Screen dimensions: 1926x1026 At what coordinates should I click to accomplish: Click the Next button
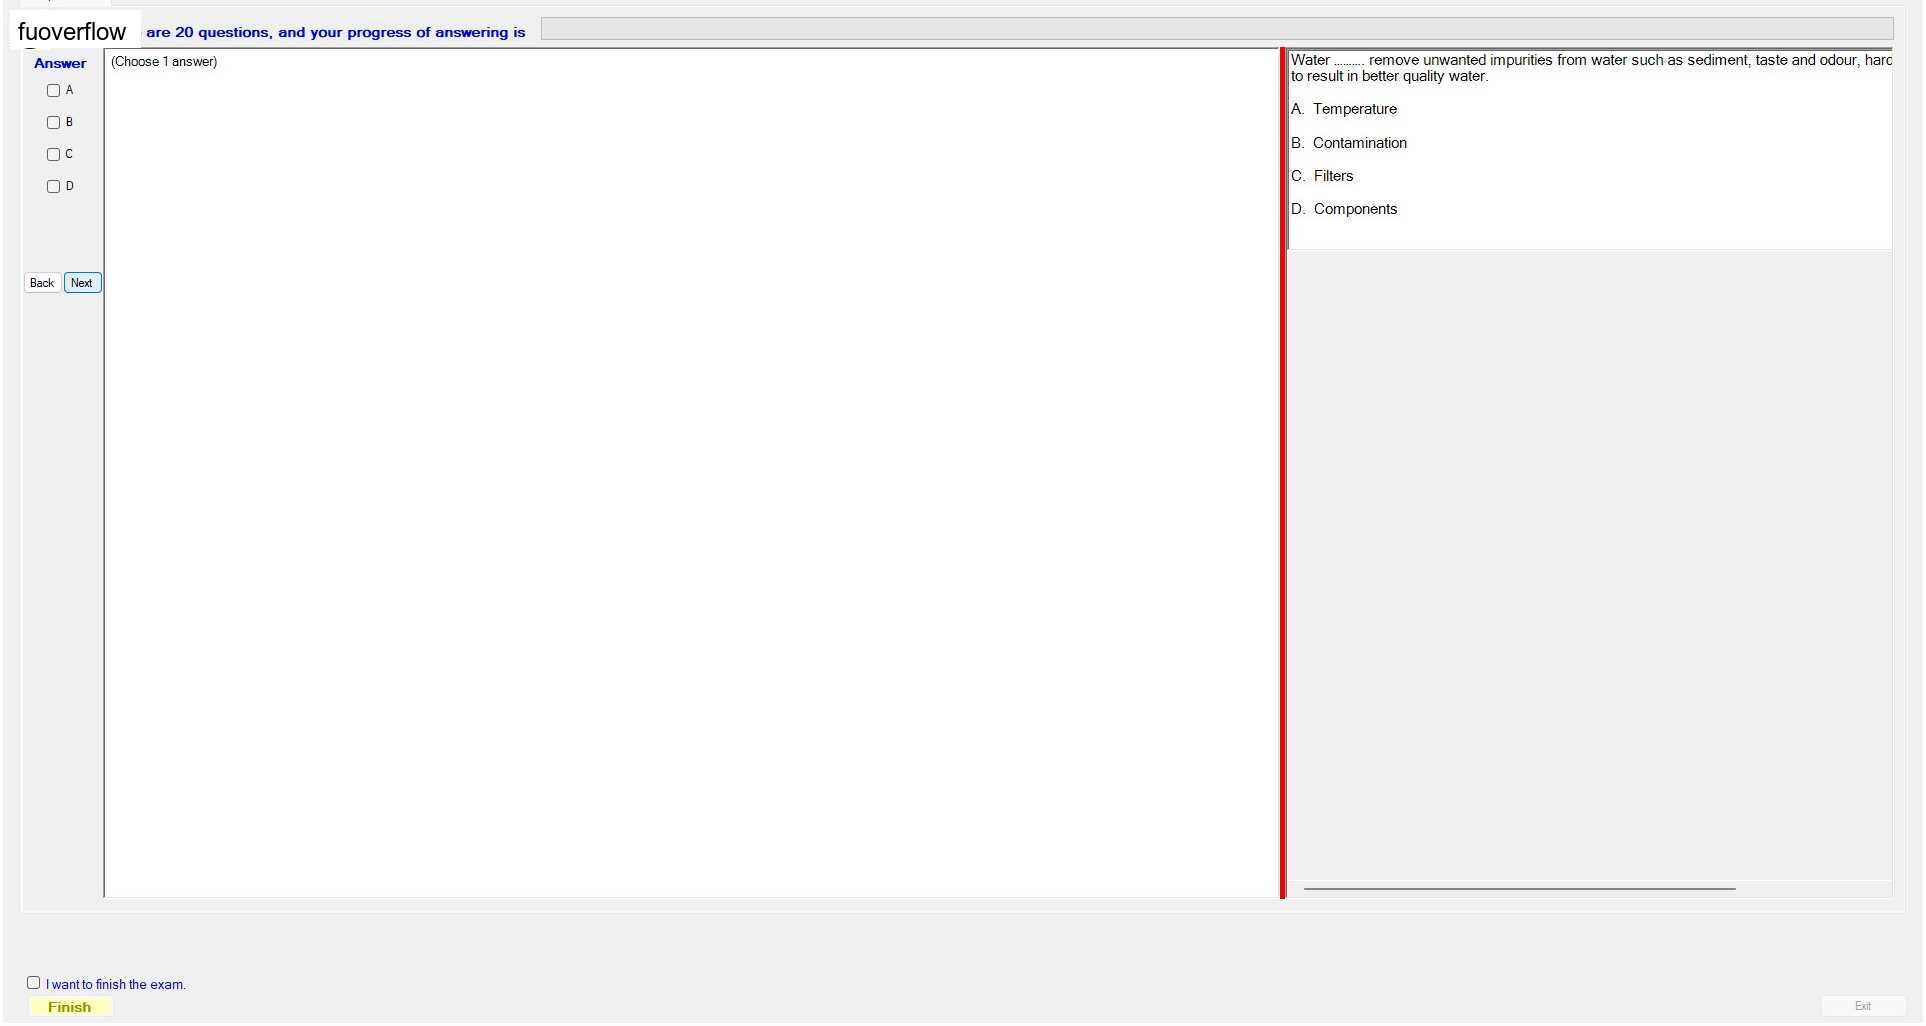pos(82,283)
